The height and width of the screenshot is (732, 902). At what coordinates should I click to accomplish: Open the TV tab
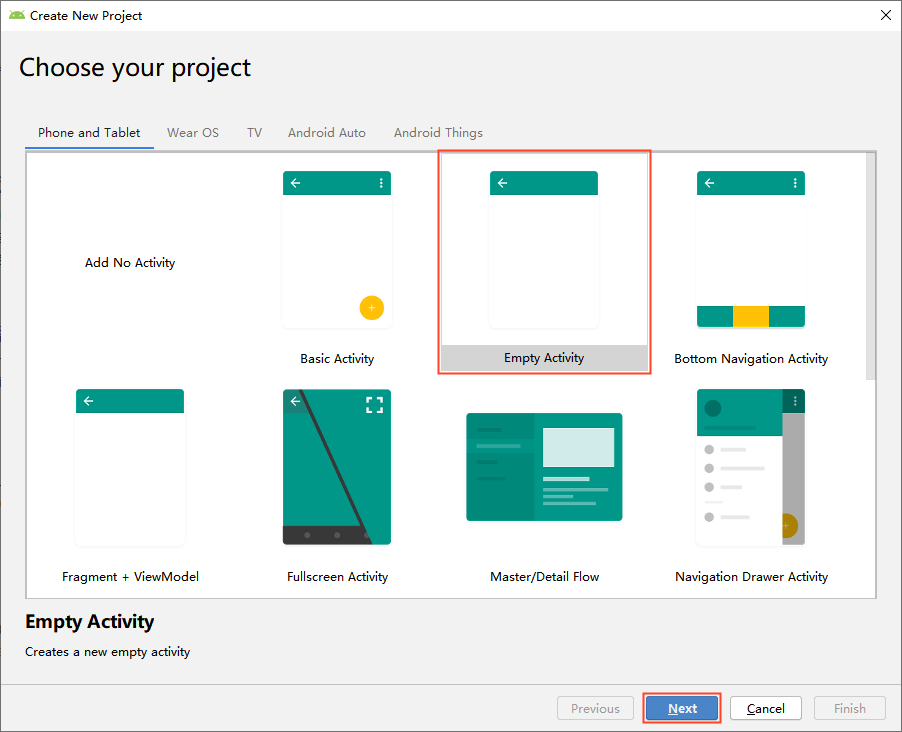(254, 133)
